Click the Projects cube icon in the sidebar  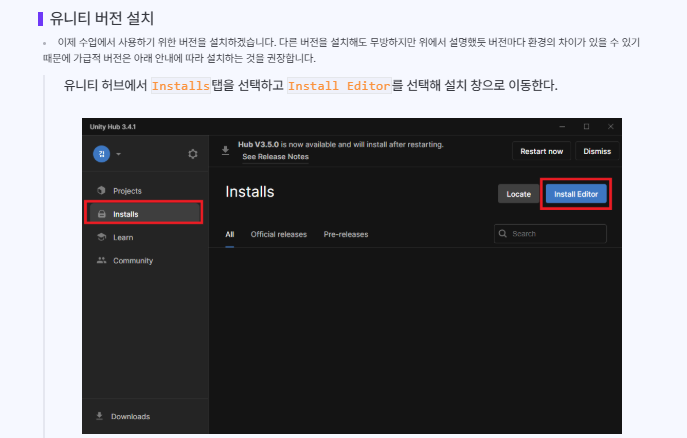101,191
